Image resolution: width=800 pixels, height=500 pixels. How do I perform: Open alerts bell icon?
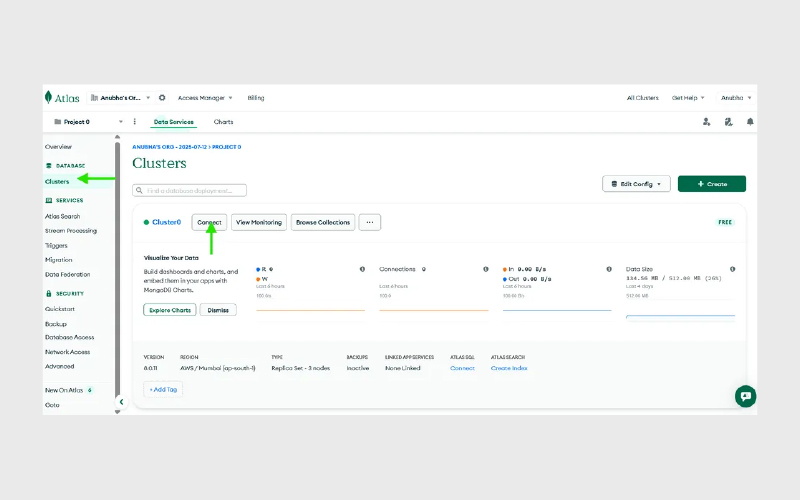pyautogui.click(x=749, y=121)
